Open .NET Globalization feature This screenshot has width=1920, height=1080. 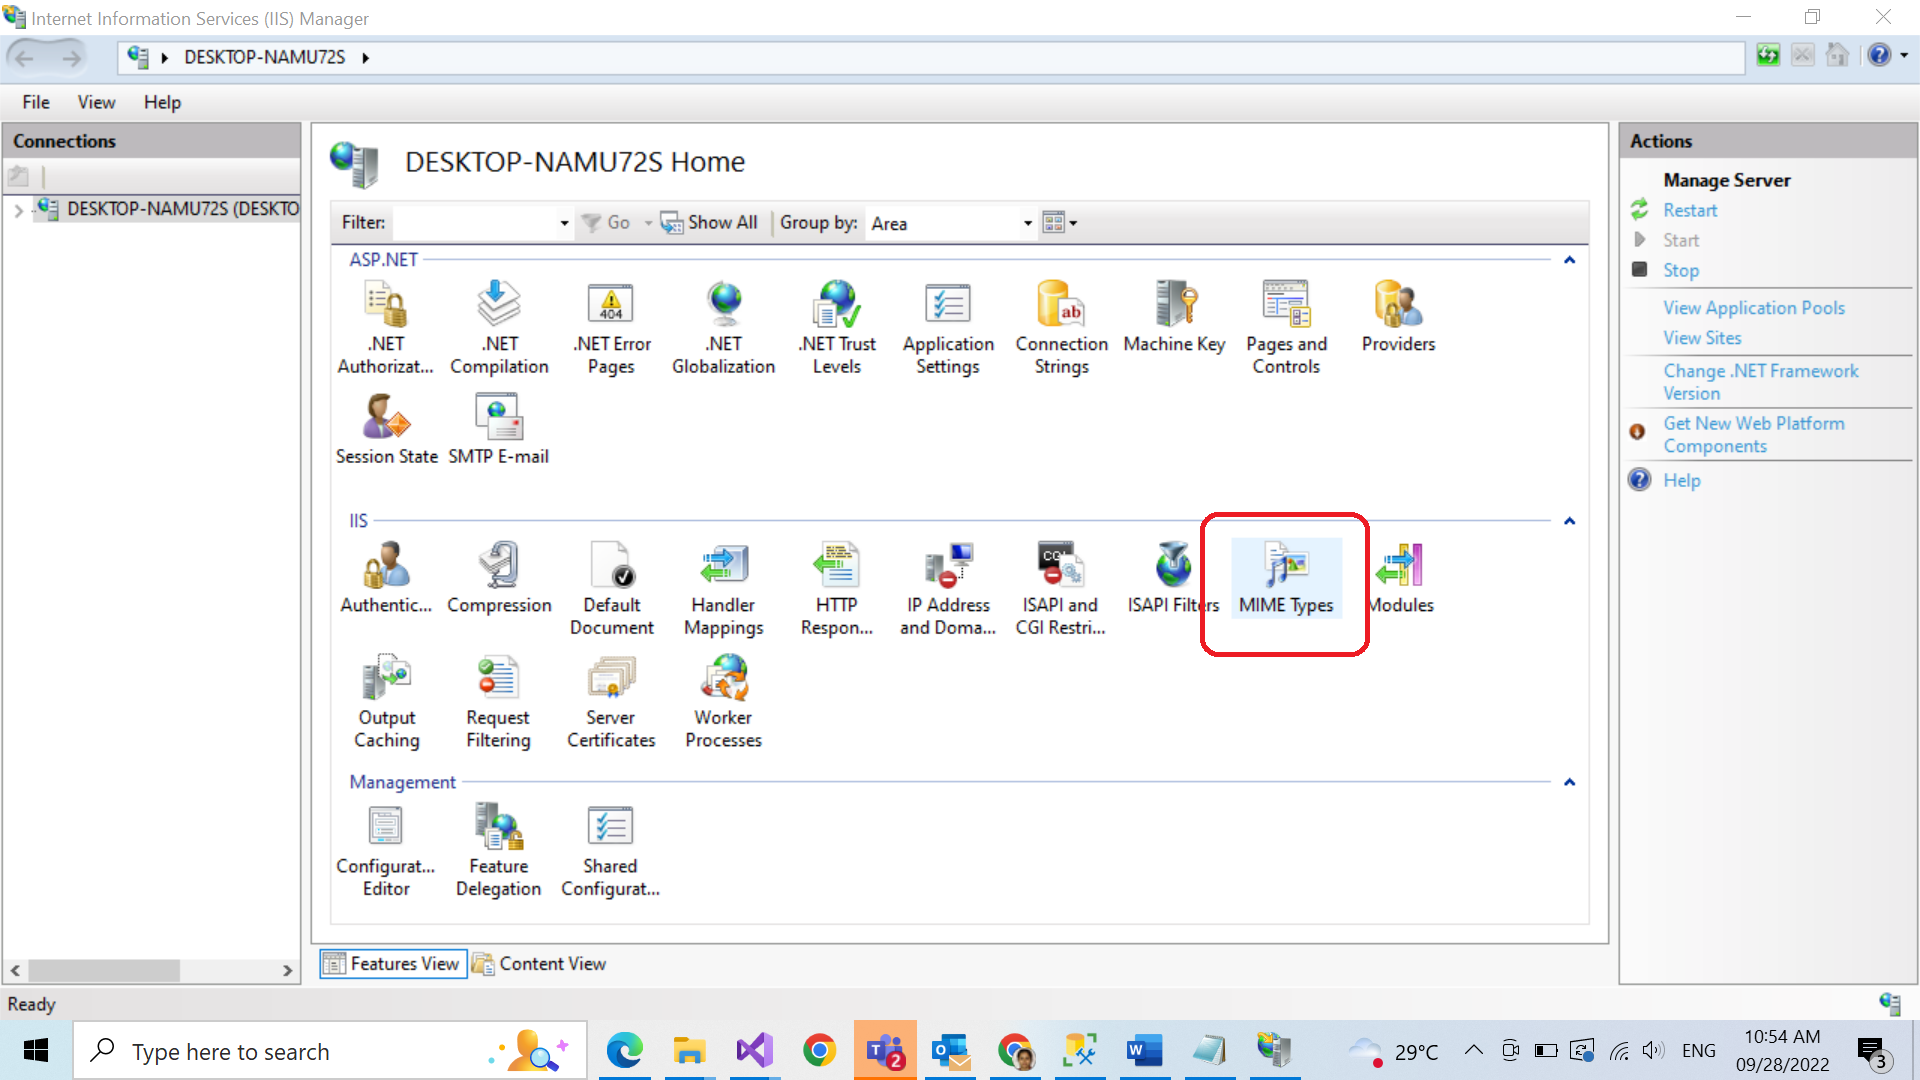[x=724, y=327]
